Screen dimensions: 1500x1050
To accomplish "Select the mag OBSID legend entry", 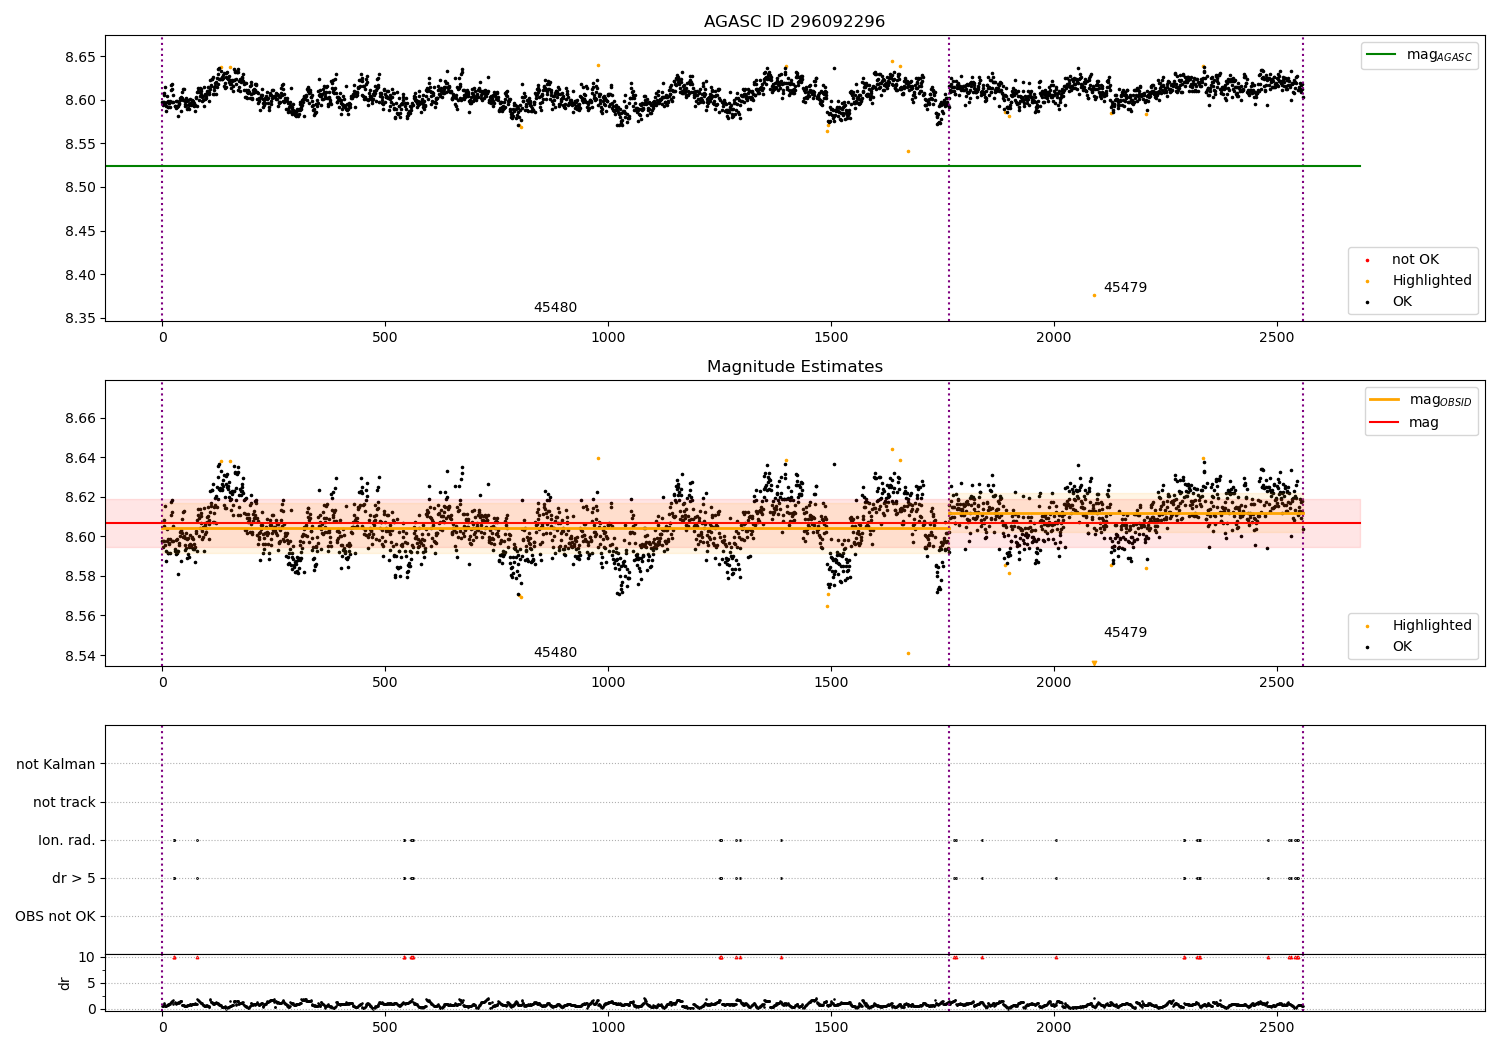I will [1420, 400].
